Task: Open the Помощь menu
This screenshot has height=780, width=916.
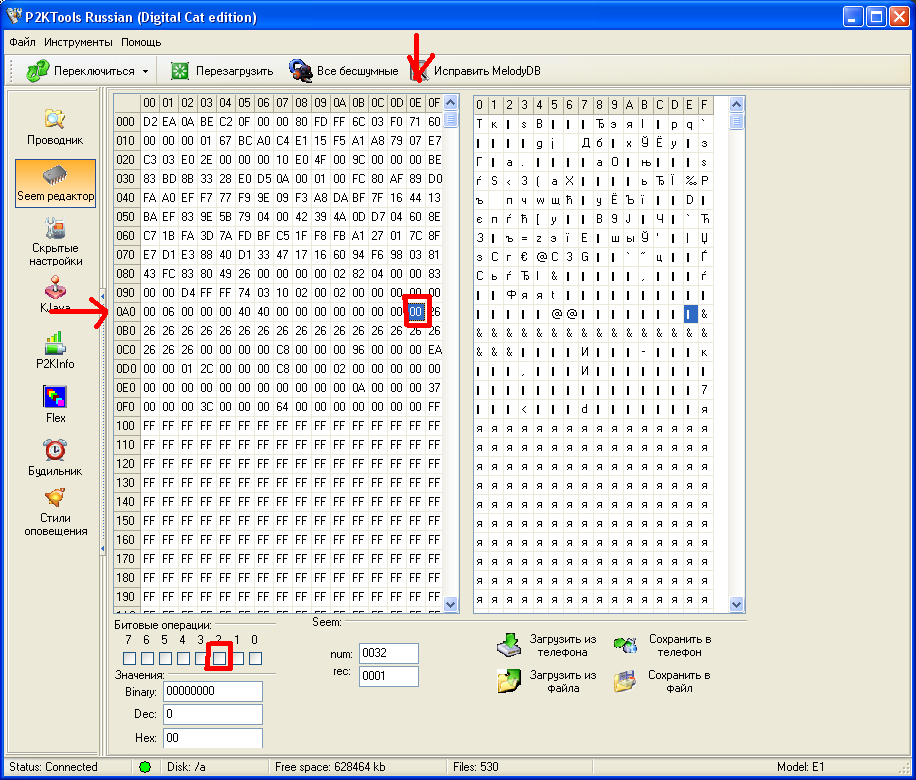Action: tap(141, 42)
